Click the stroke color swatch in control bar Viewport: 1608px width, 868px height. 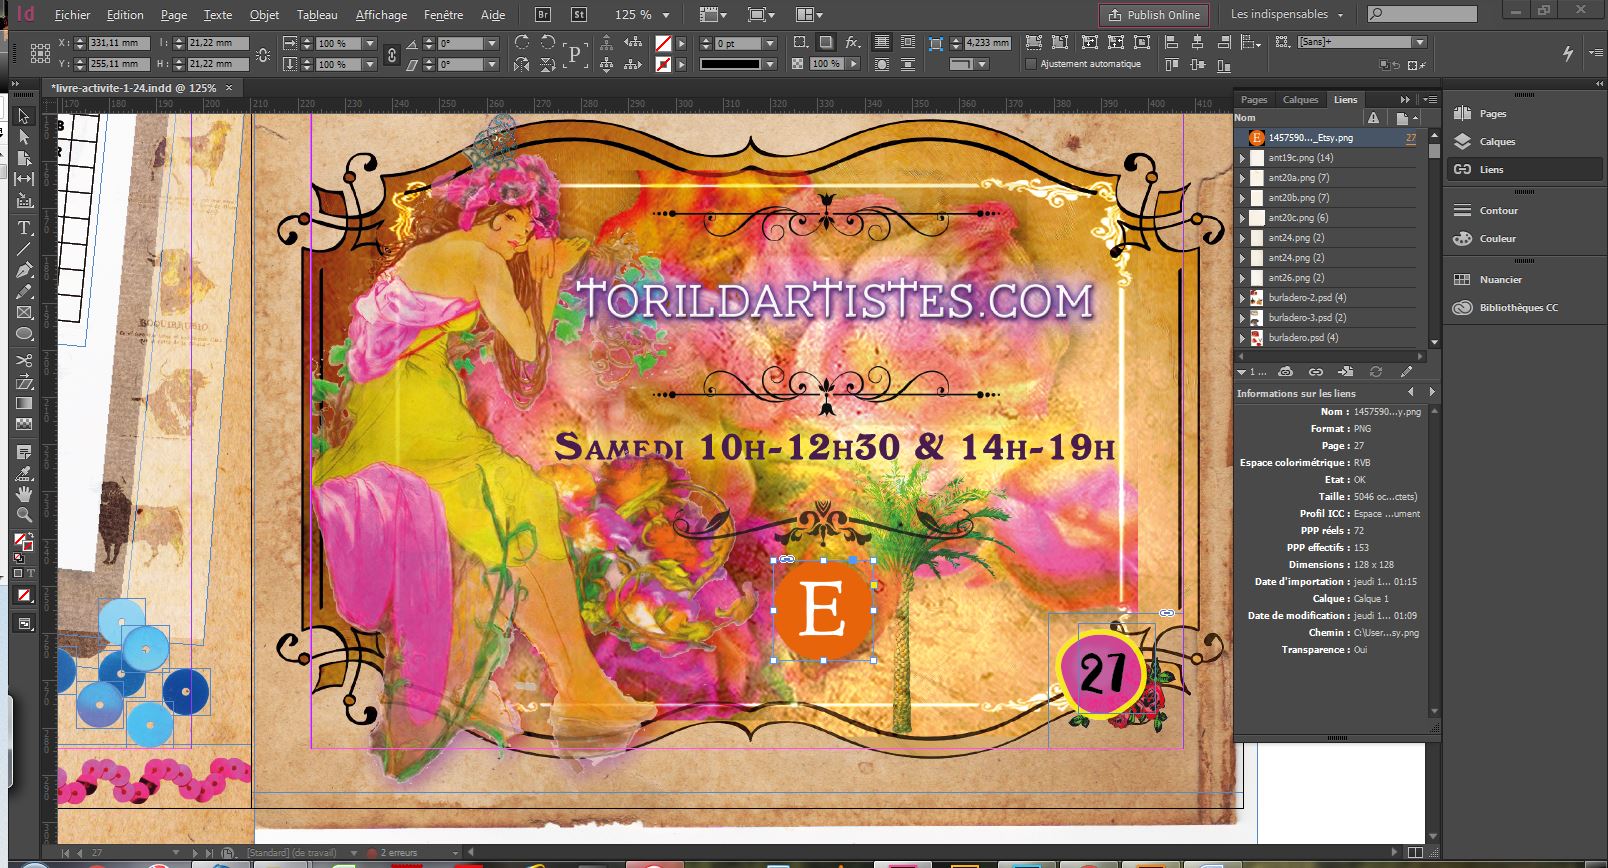click(x=663, y=64)
